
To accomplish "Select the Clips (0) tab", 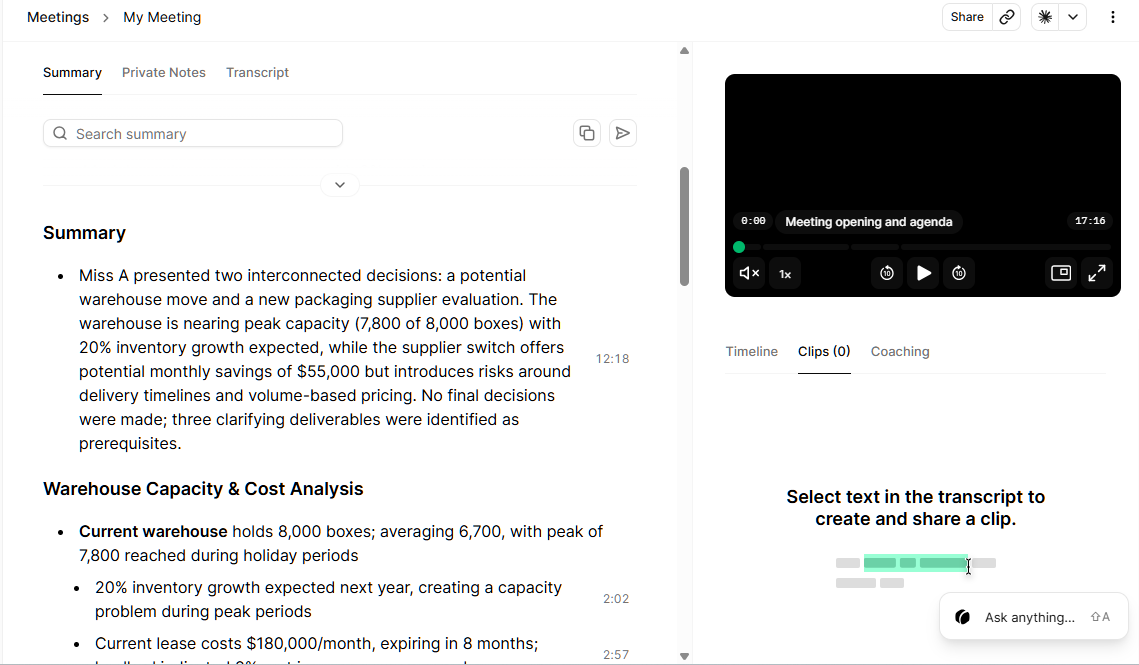I will (824, 352).
